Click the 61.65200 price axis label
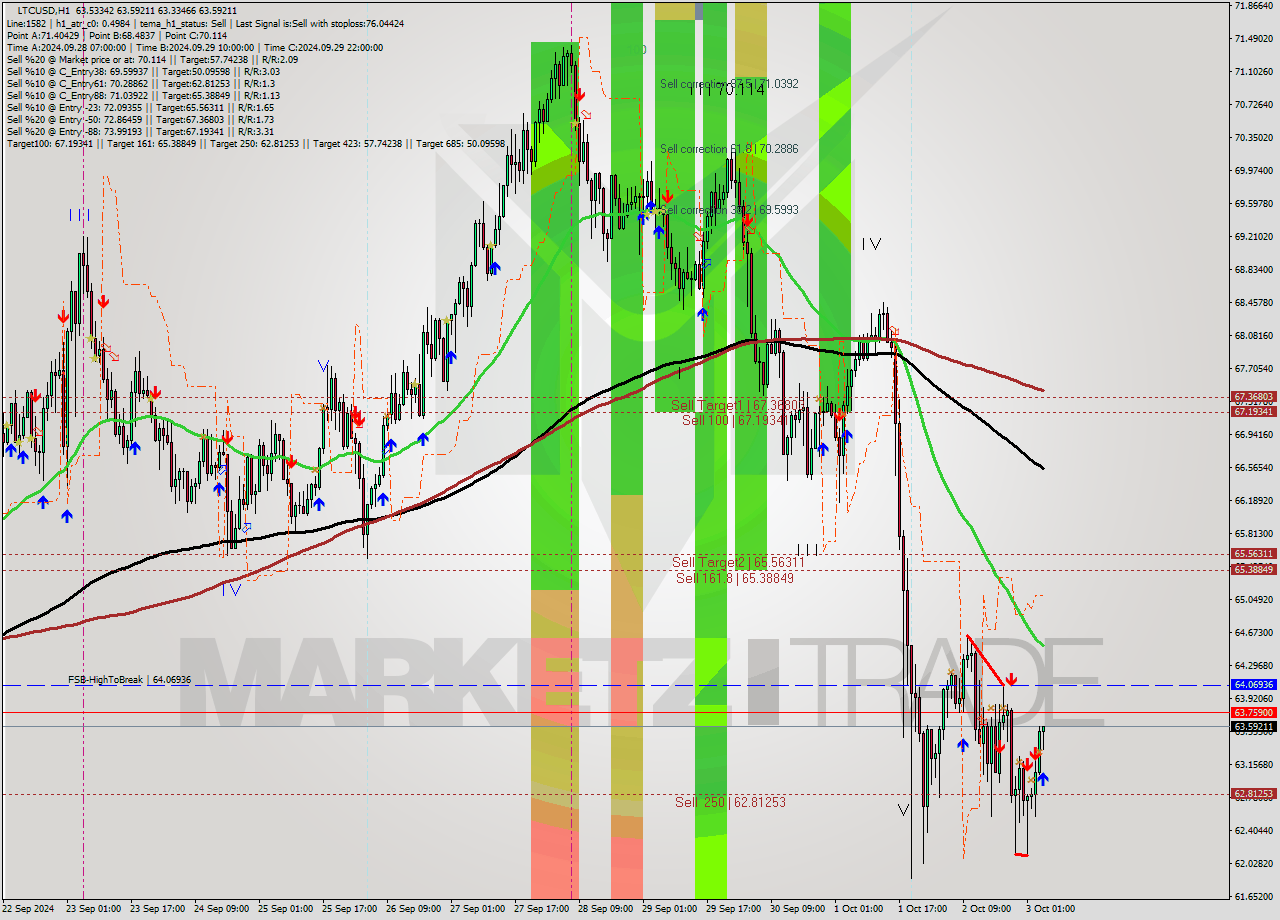Viewport: 1280px width, 920px height. pos(1253,896)
